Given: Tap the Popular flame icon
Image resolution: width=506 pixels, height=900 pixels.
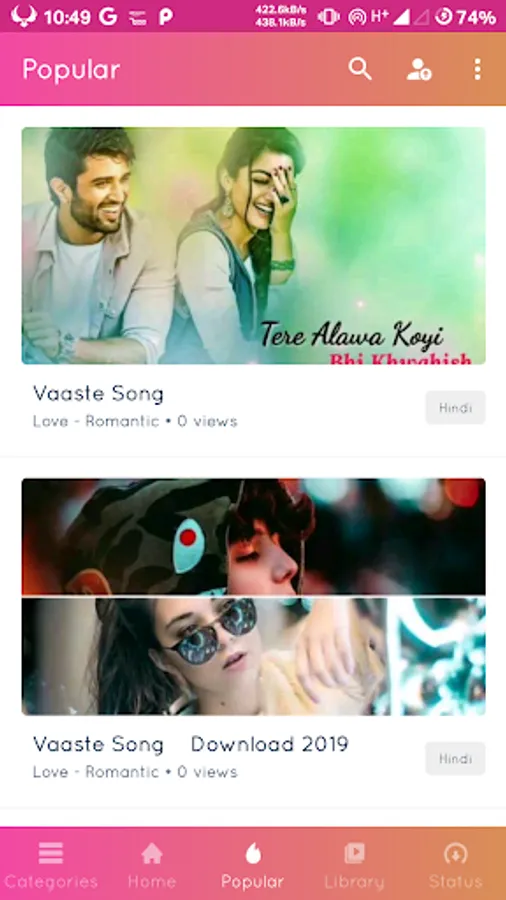Looking at the screenshot, I should coord(253,853).
